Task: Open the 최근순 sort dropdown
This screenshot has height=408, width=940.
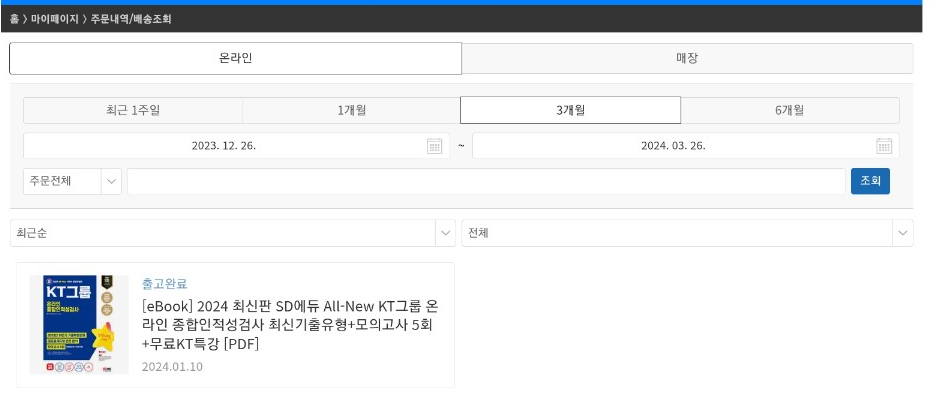Action: (233, 233)
